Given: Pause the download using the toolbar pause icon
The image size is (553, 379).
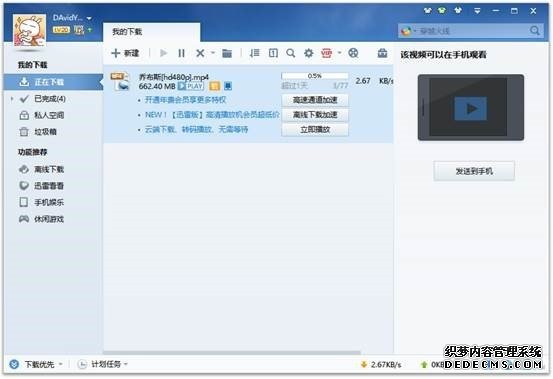Looking at the screenshot, I should (x=182, y=53).
